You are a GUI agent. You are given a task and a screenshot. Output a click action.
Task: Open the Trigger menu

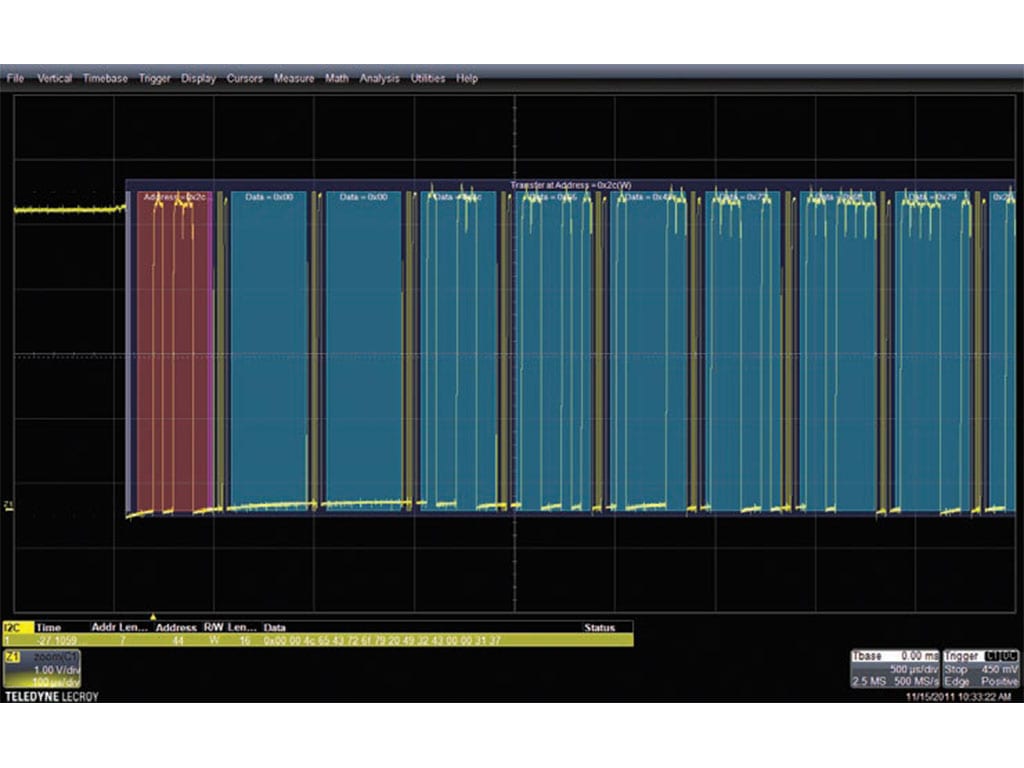(x=155, y=78)
